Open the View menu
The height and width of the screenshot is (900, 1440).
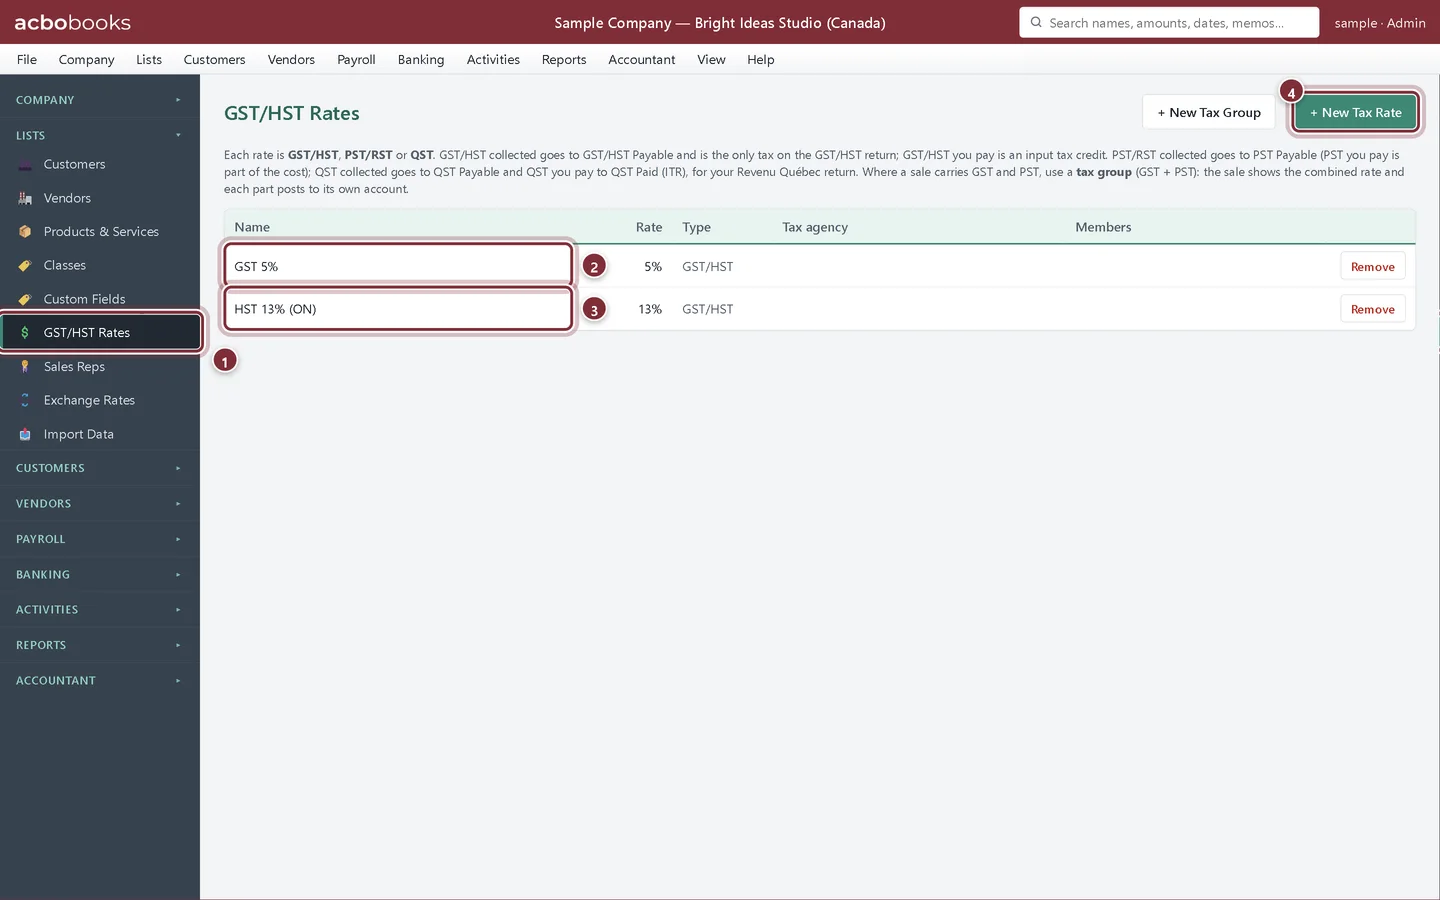click(711, 59)
